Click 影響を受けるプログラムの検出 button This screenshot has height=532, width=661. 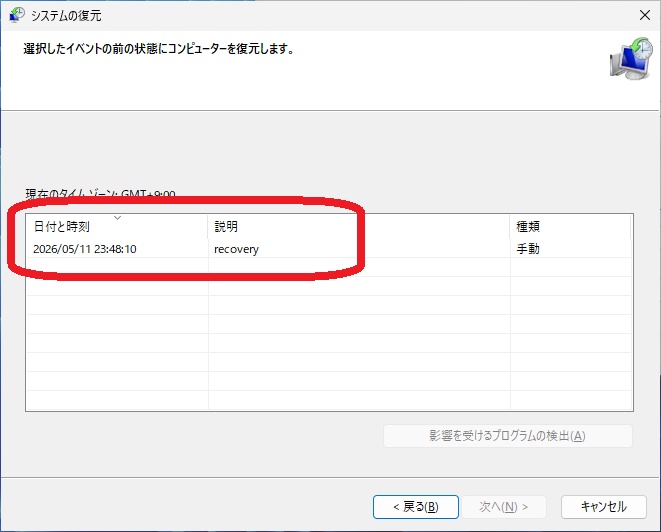pos(508,435)
